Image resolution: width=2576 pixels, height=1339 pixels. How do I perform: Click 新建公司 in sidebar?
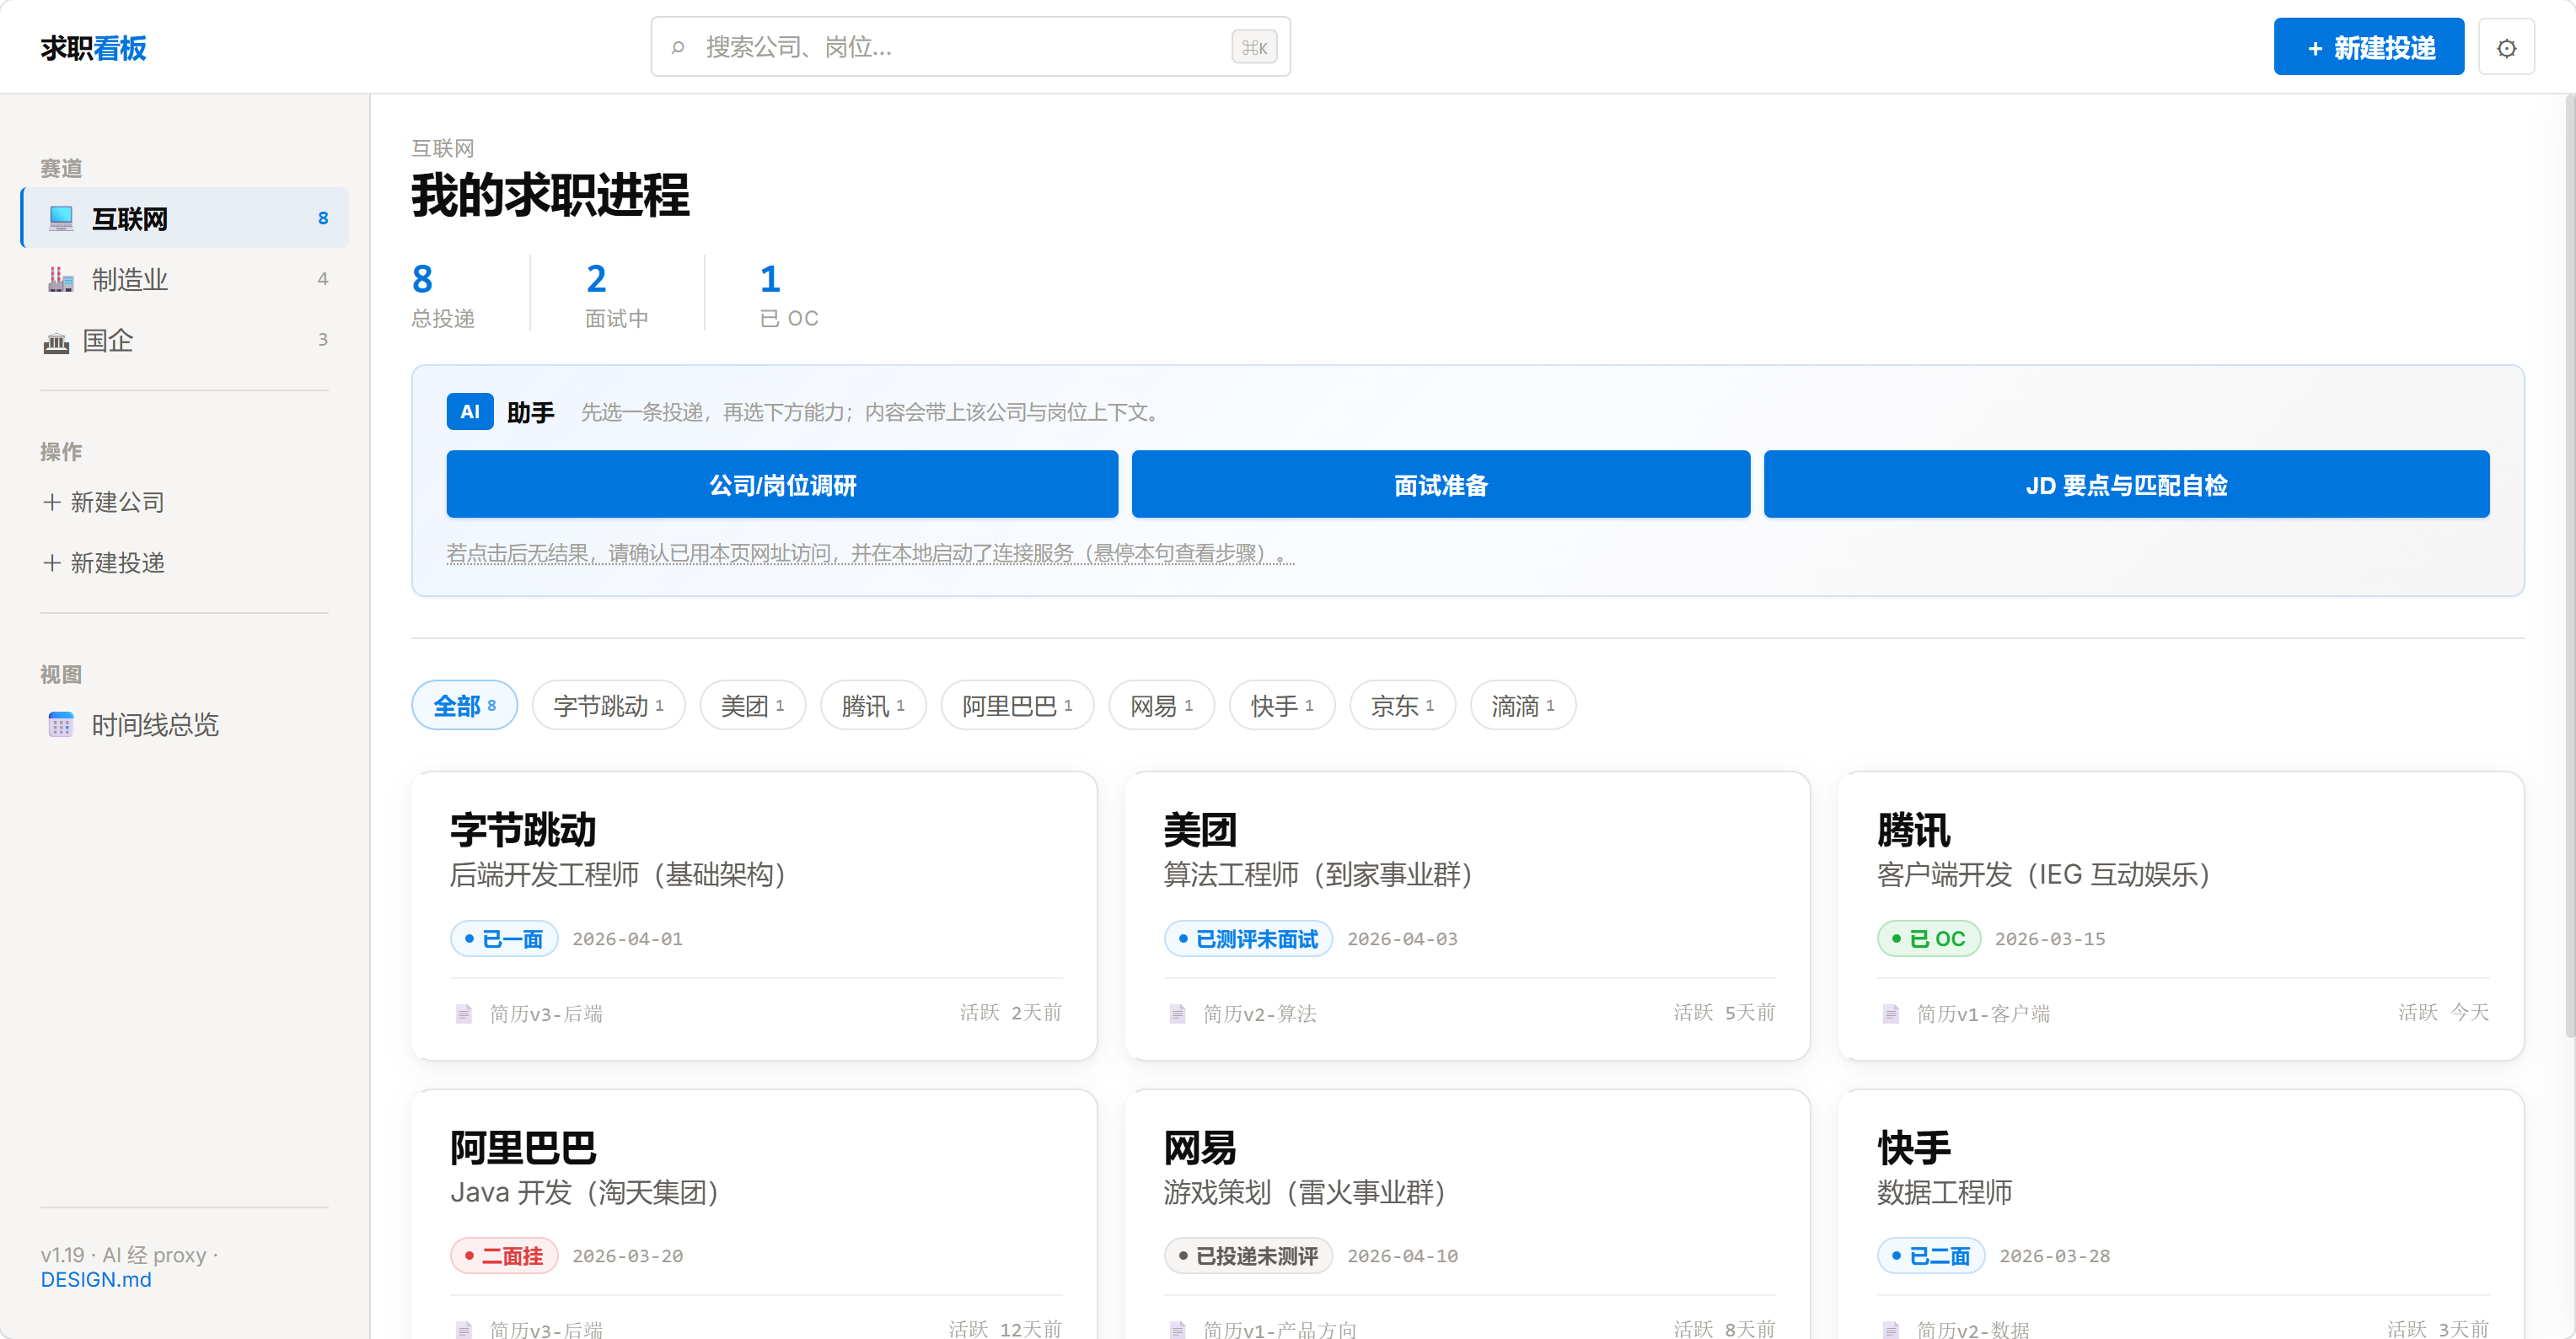(x=185, y=502)
